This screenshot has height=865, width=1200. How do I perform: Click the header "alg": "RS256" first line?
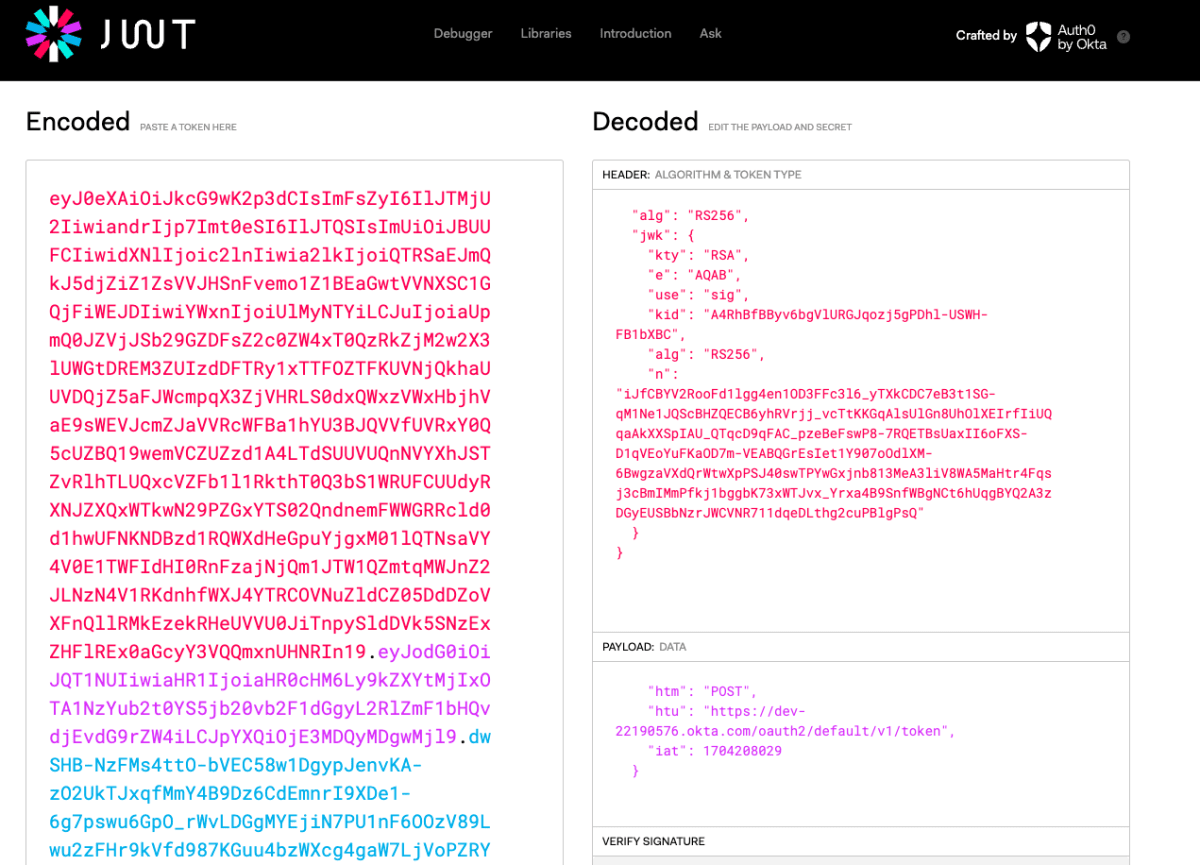point(690,215)
